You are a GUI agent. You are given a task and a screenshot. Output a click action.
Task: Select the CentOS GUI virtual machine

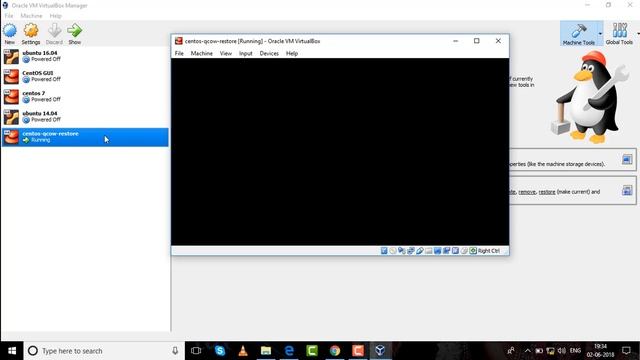click(x=85, y=76)
